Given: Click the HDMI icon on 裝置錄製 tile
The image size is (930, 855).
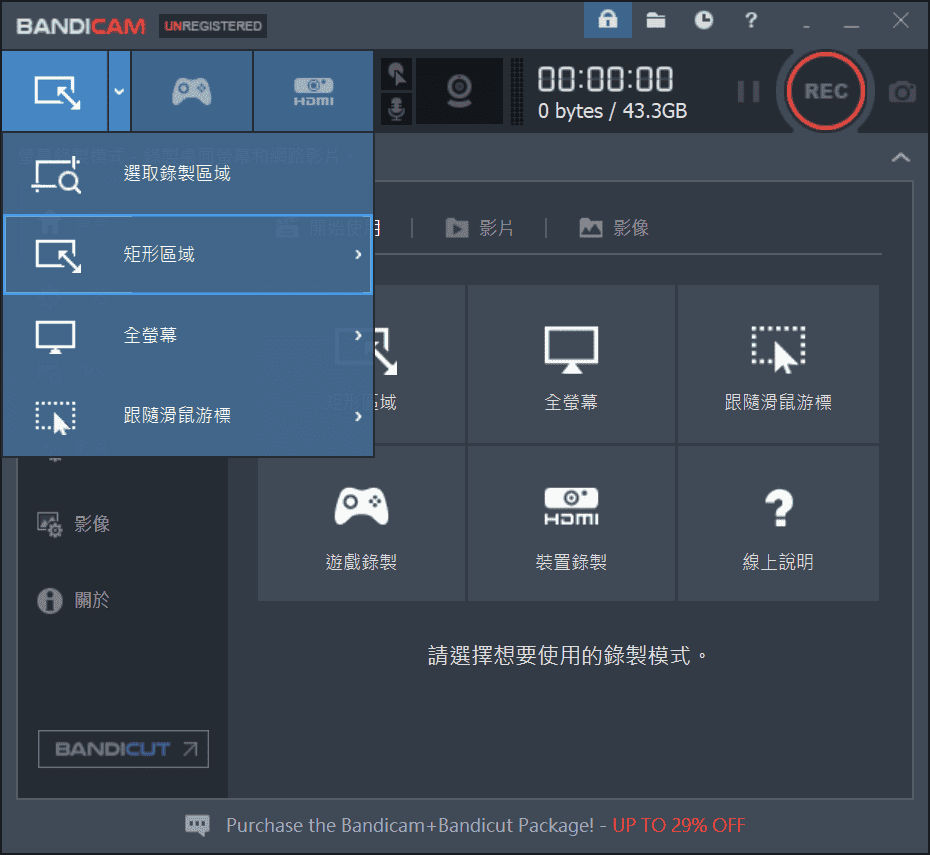Looking at the screenshot, I should pos(571,506).
